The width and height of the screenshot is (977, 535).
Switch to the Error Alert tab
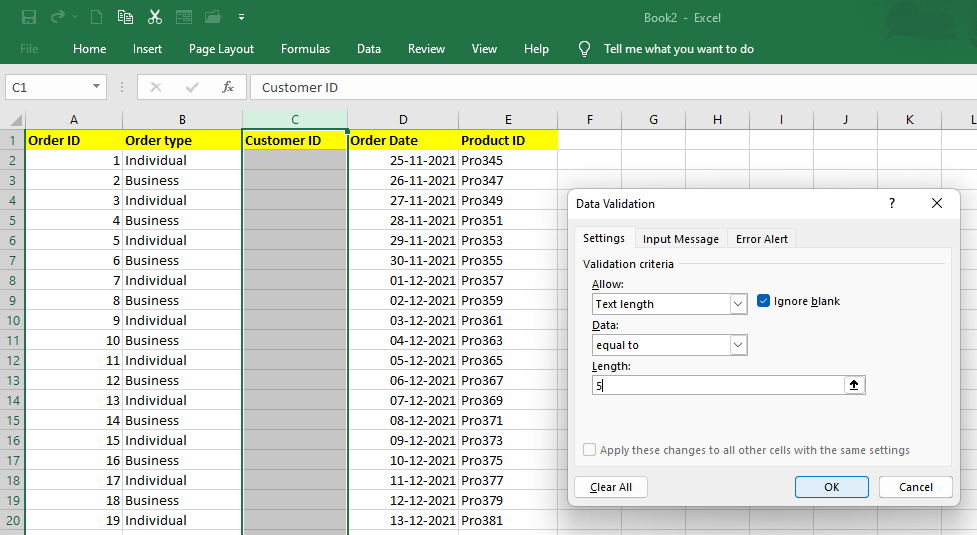pos(761,239)
